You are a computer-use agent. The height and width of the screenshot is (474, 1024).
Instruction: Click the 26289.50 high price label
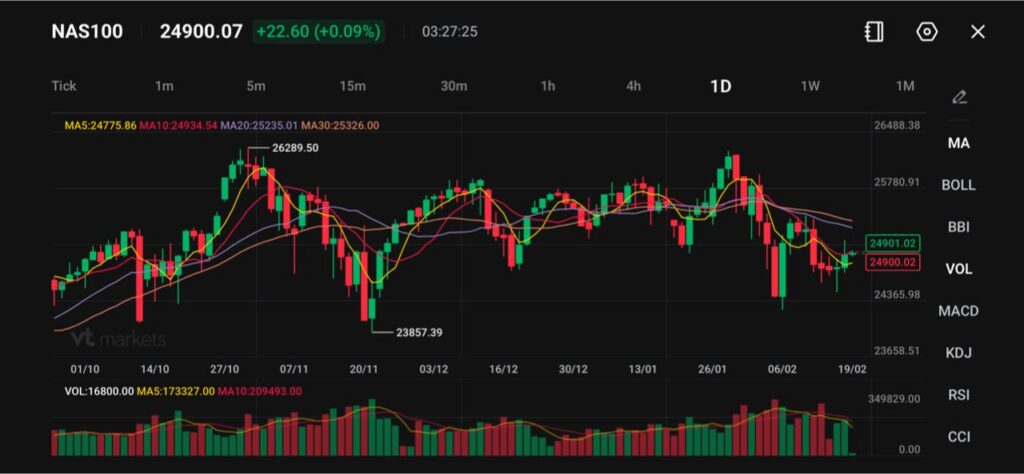coord(295,148)
